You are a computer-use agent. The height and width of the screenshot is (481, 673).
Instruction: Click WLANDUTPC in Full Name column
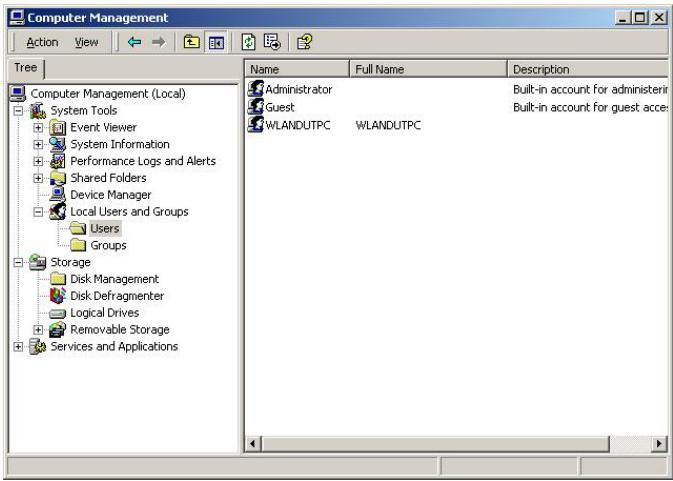(x=388, y=125)
